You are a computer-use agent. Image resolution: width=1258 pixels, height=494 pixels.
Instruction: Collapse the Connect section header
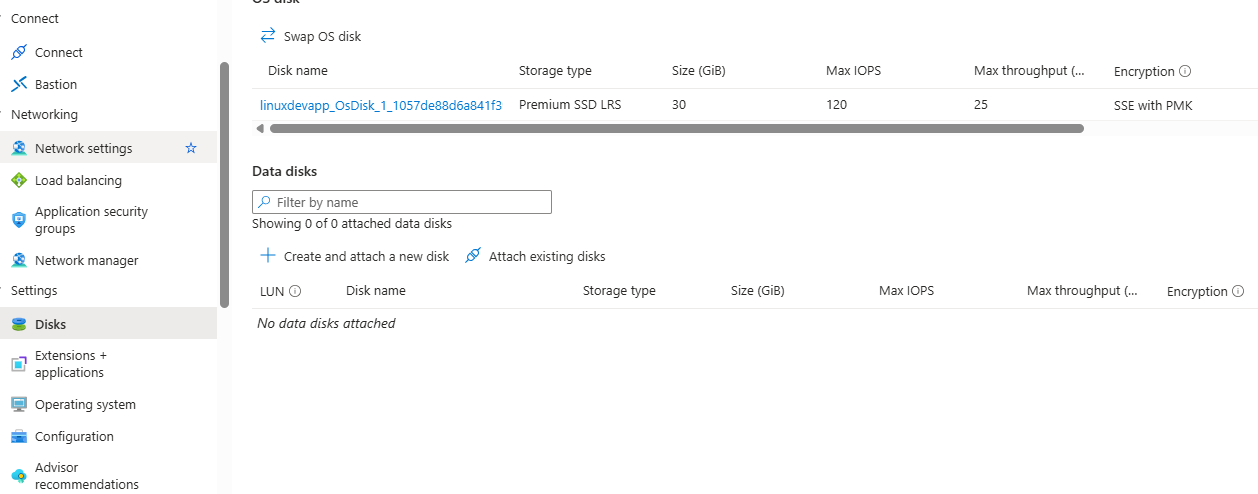35,18
